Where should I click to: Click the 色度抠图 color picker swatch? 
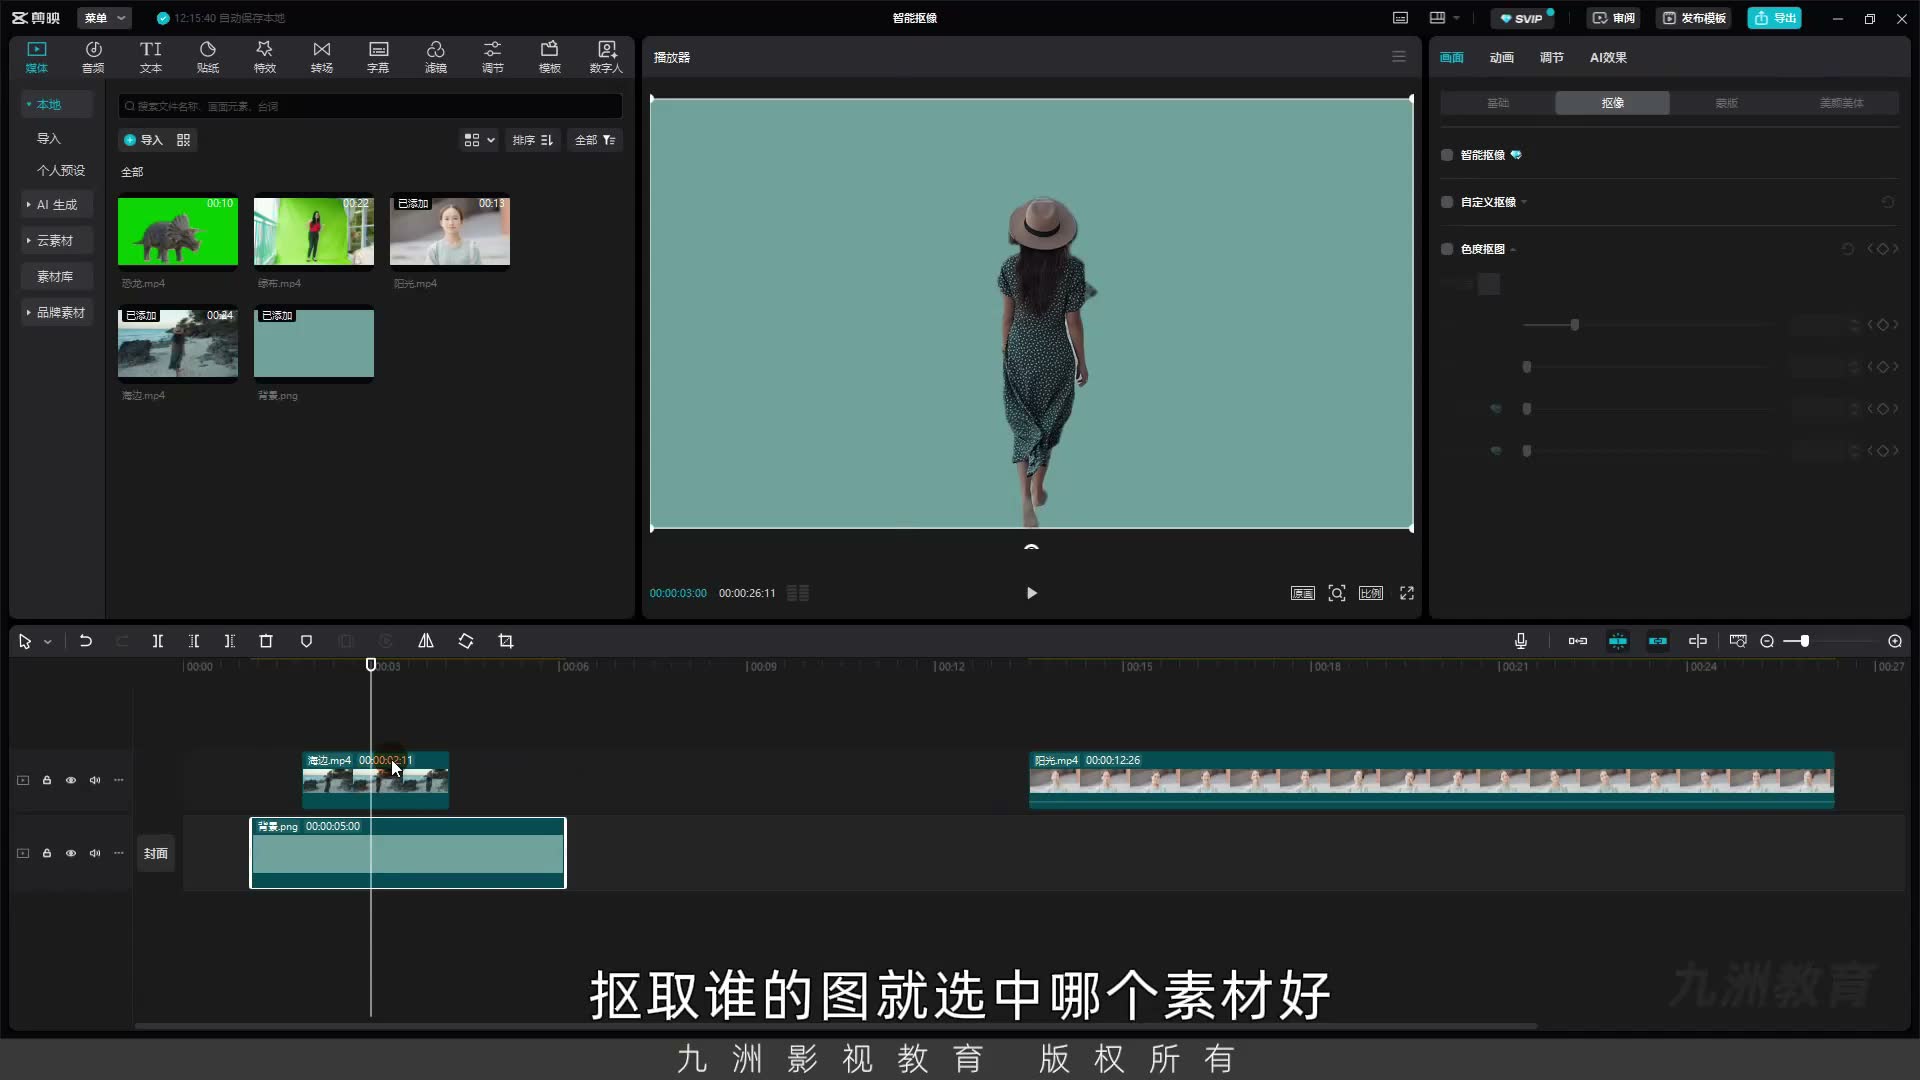click(1489, 284)
